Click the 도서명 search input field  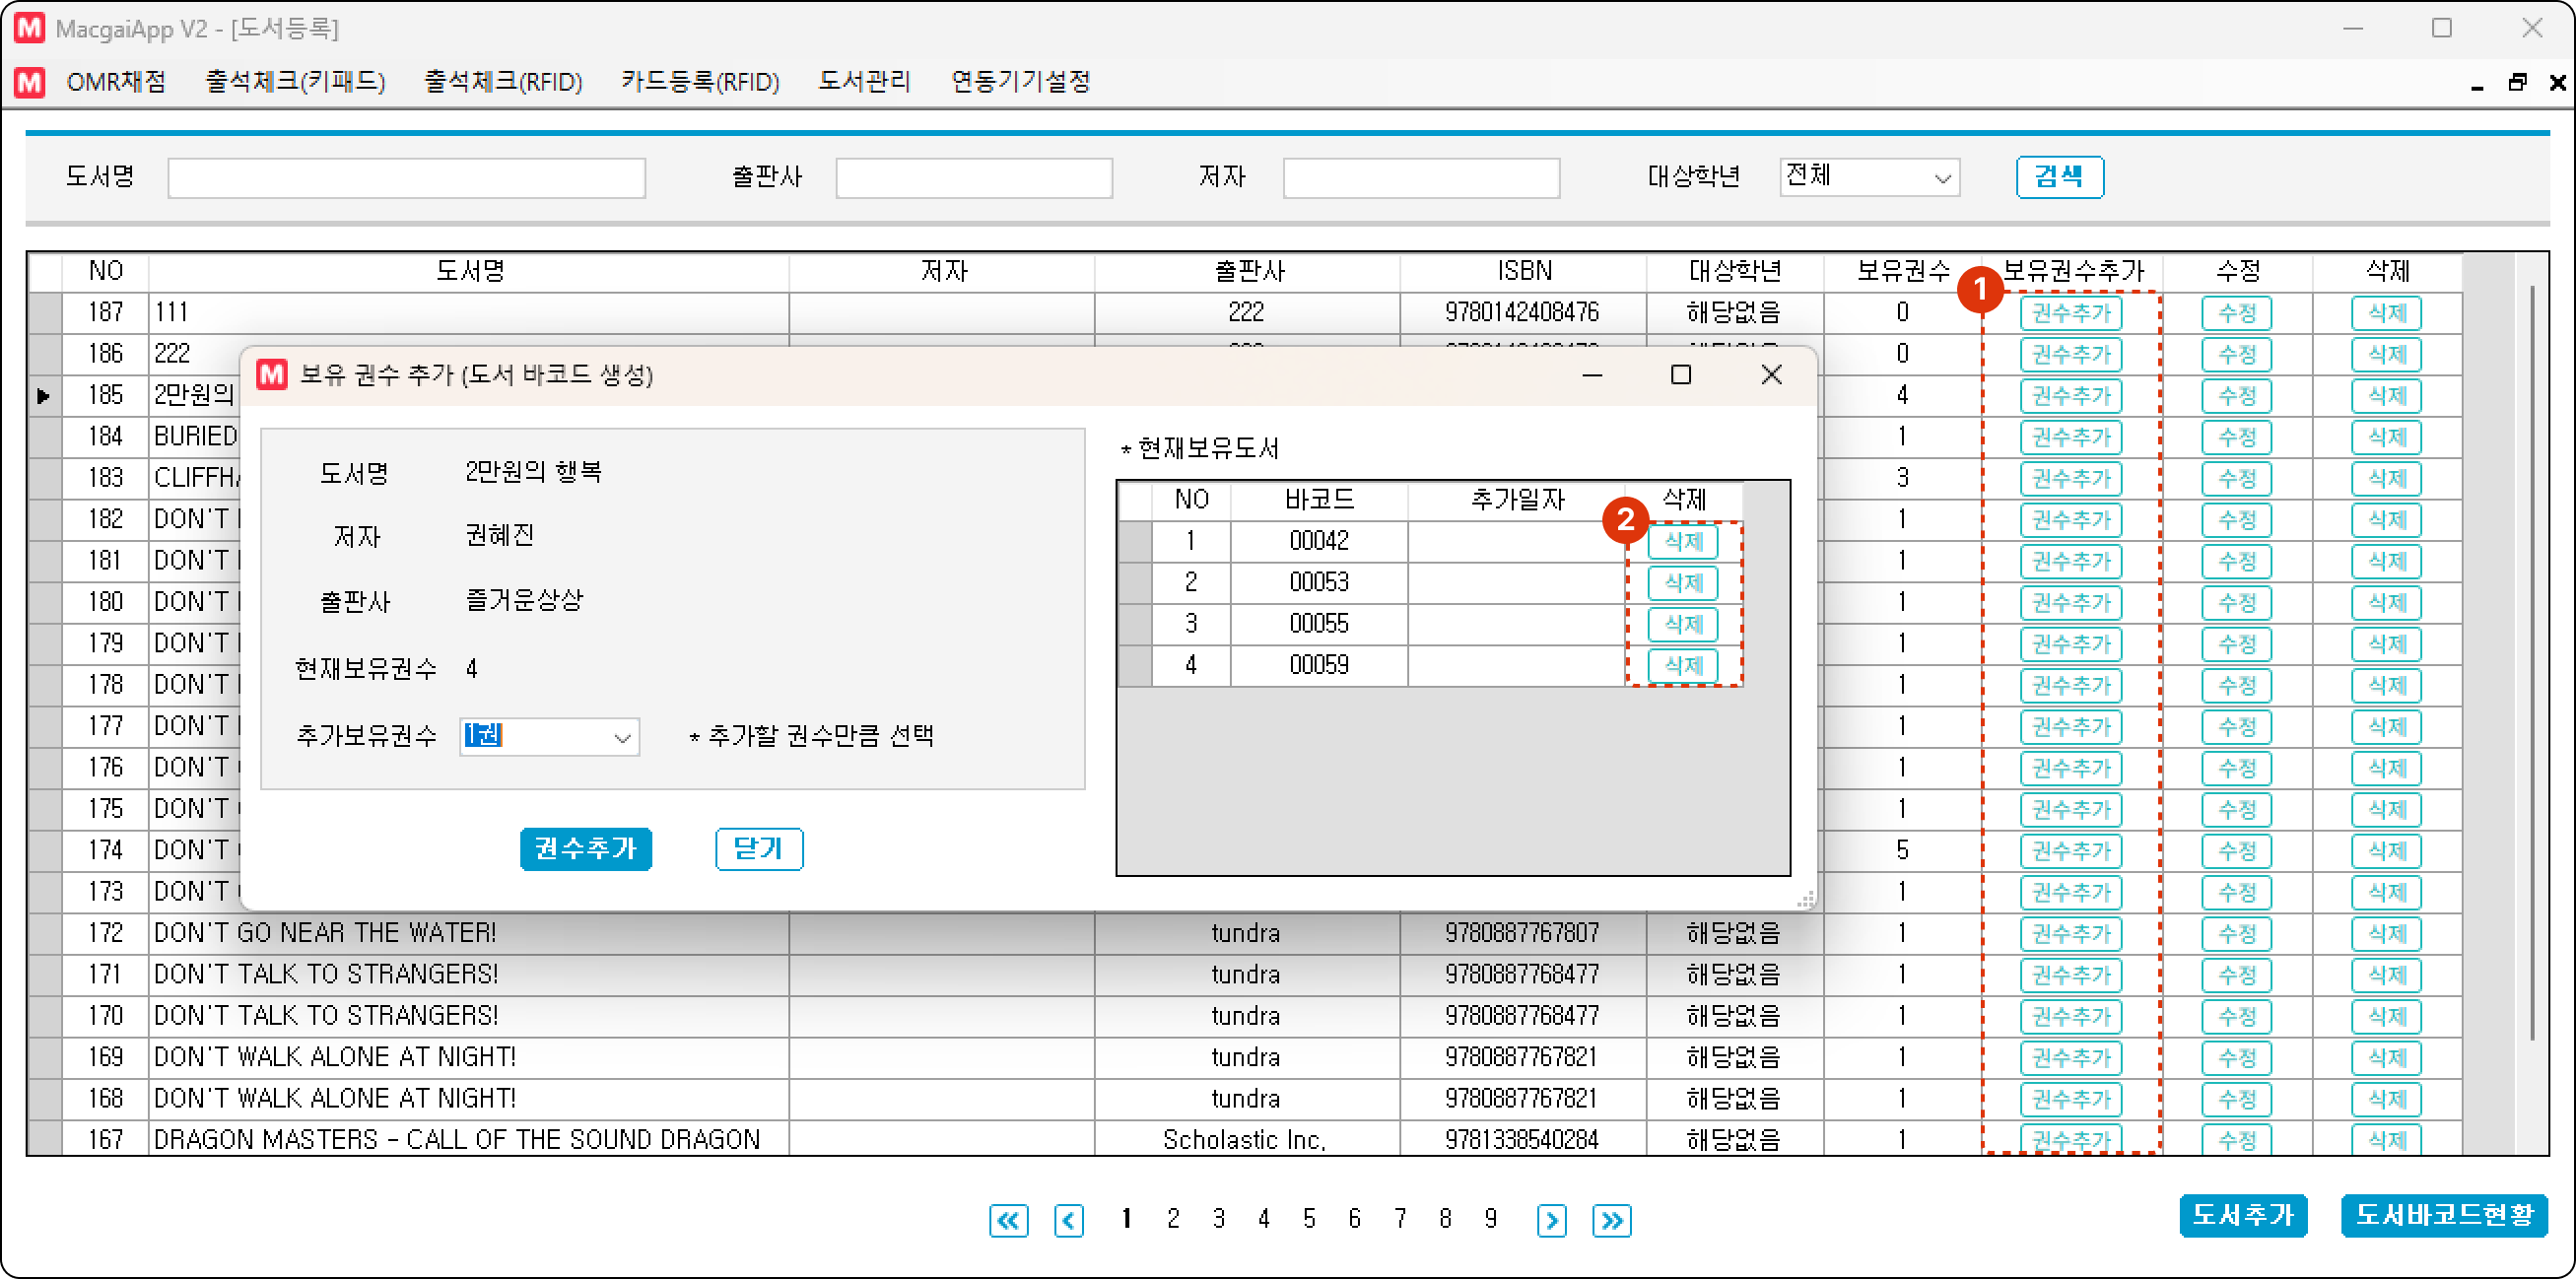(406, 178)
